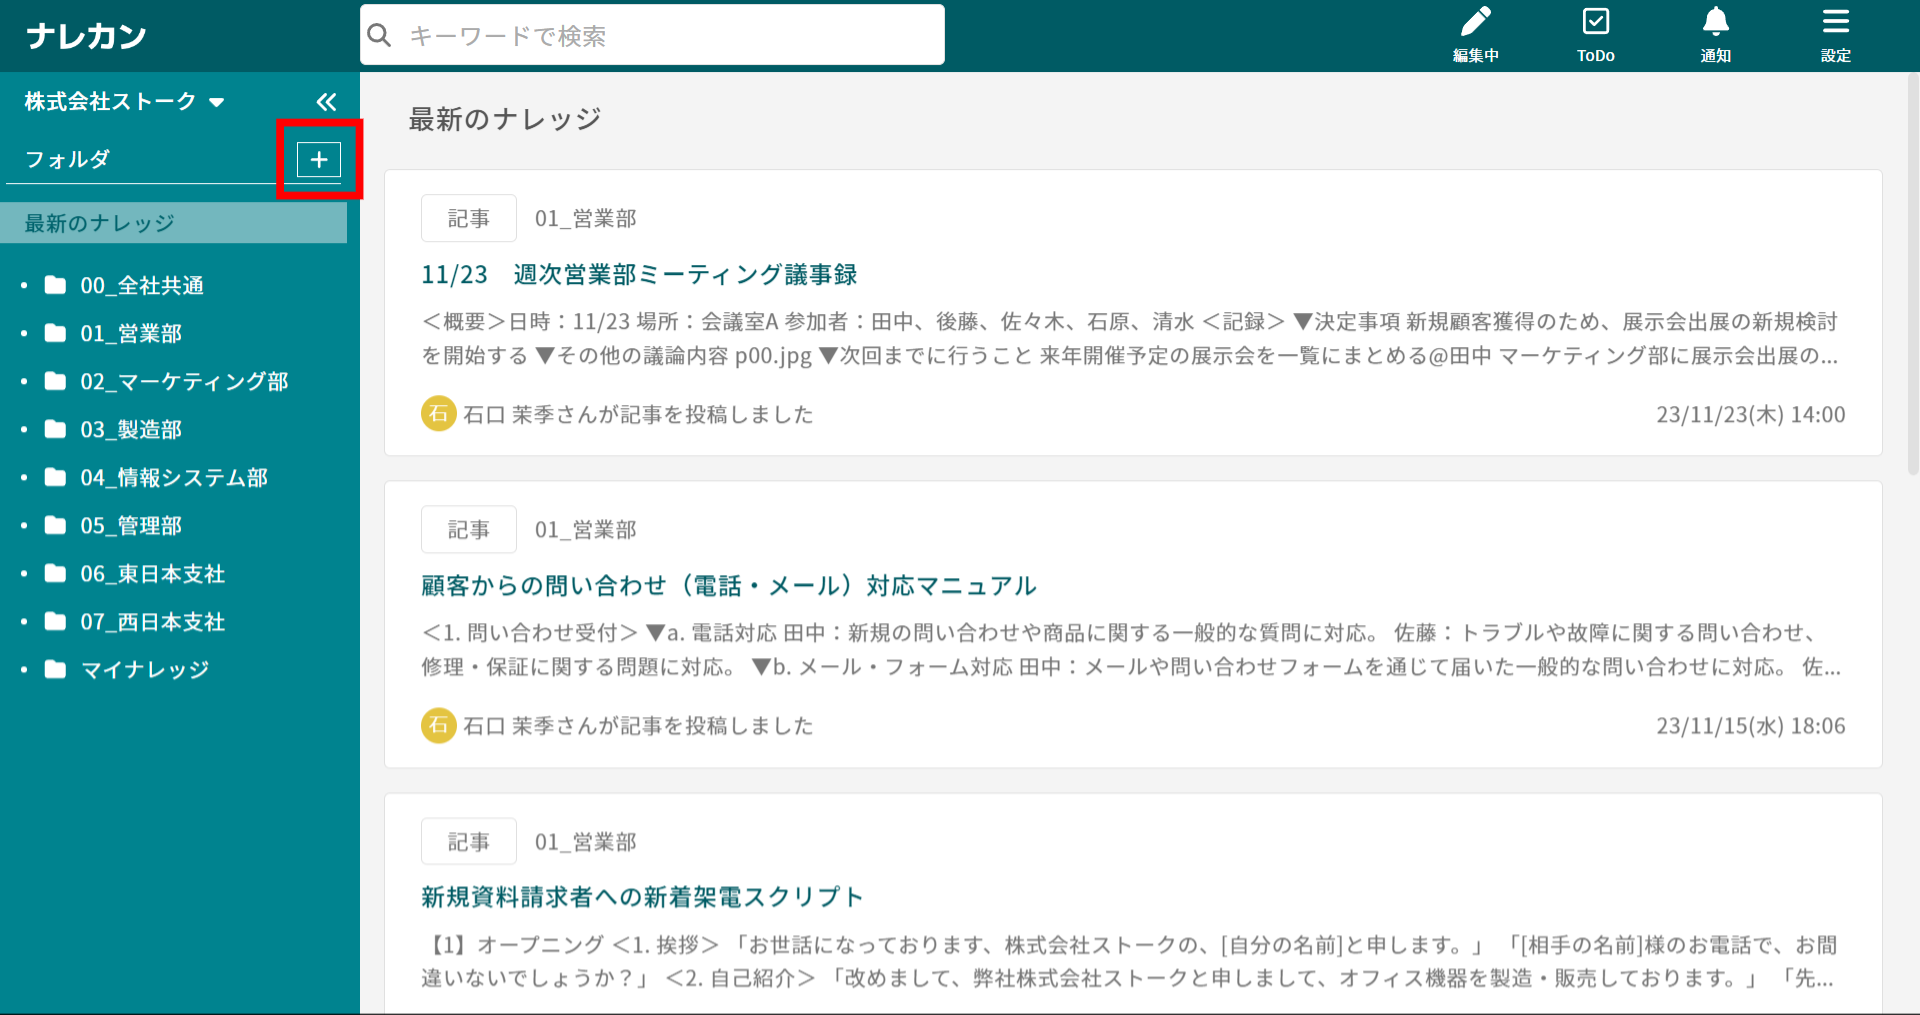The width and height of the screenshot is (1920, 1015).
Task: Click the vertical scrollbar on the right
Action: tap(1911, 300)
